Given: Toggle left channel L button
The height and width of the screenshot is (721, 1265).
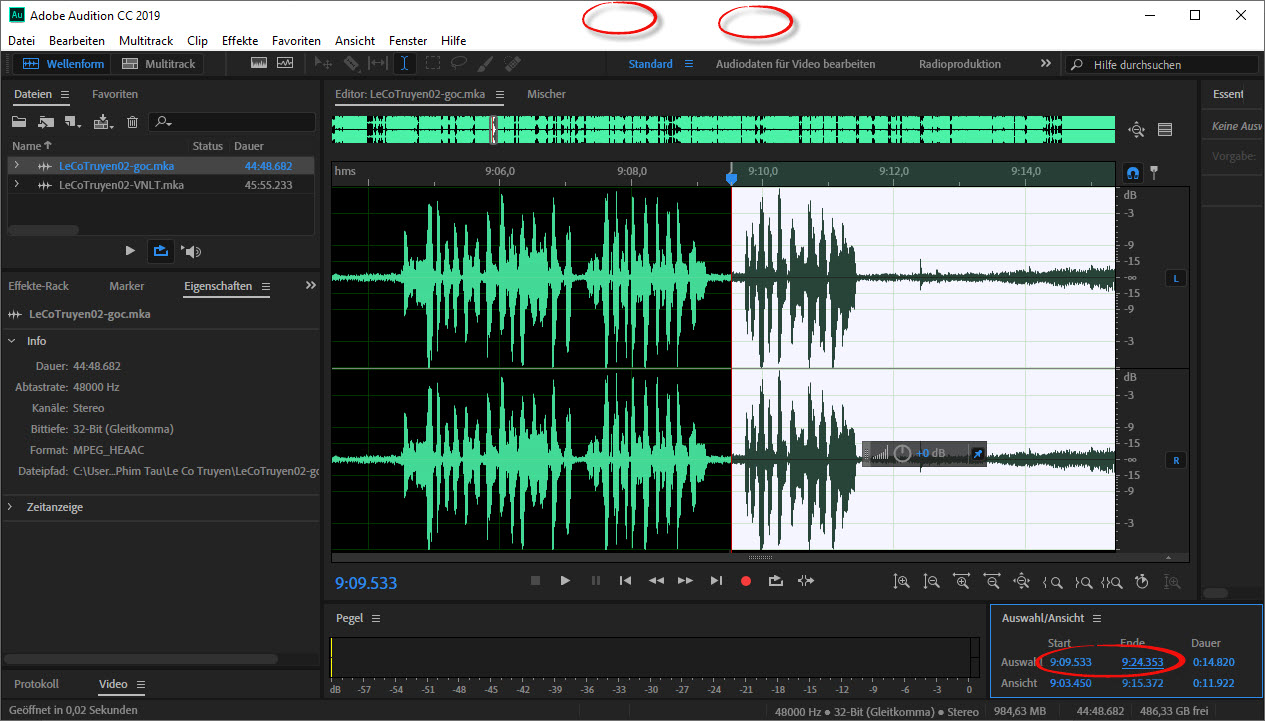Looking at the screenshot, I should (1176, 278).
